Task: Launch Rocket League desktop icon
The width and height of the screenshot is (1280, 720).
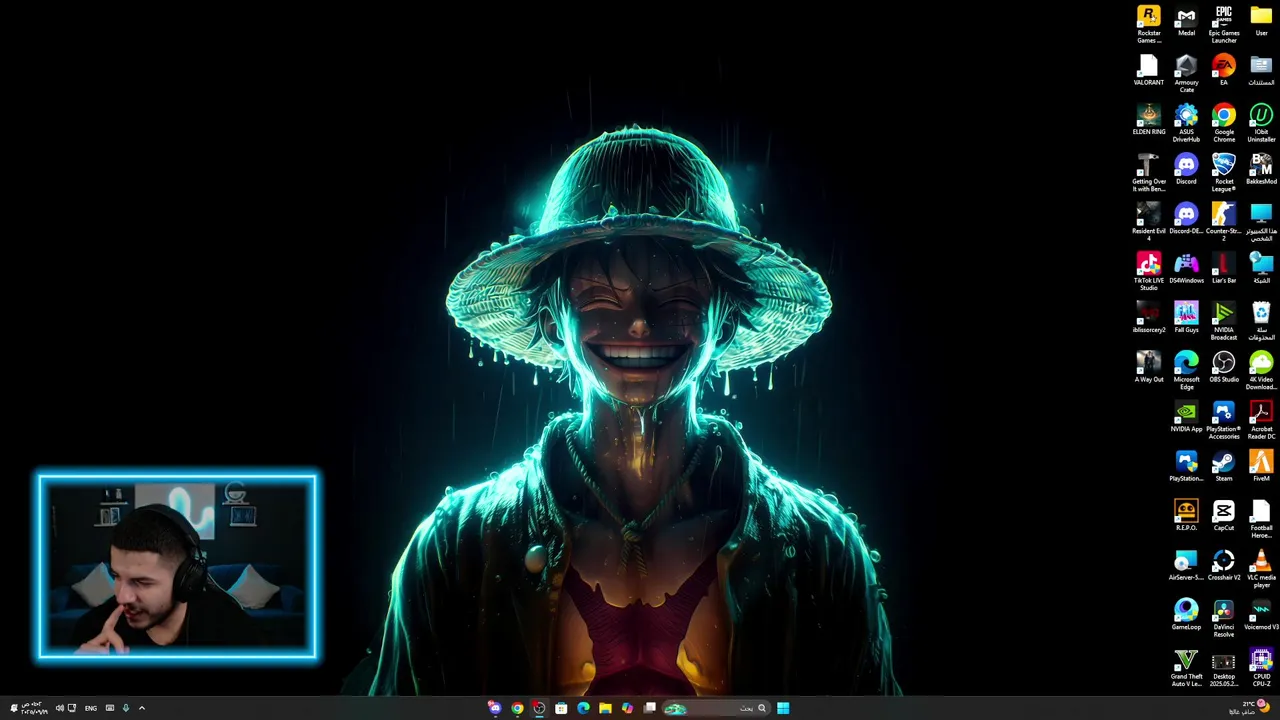Action: coord(1224,173)
